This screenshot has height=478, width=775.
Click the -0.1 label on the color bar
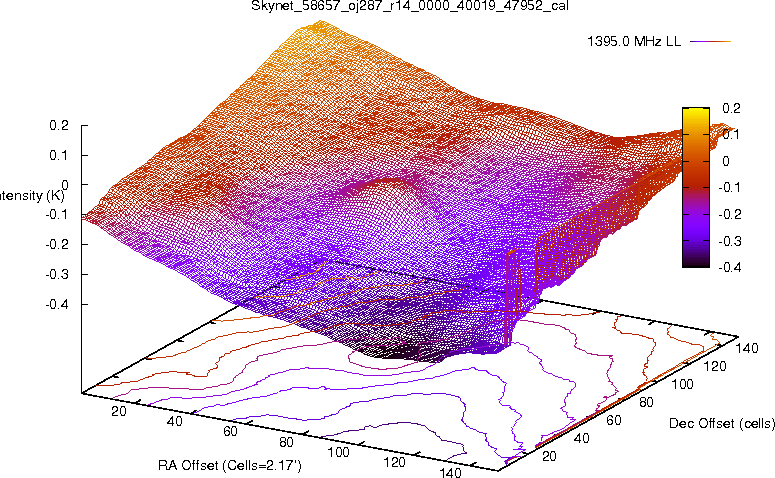(729, 187)
